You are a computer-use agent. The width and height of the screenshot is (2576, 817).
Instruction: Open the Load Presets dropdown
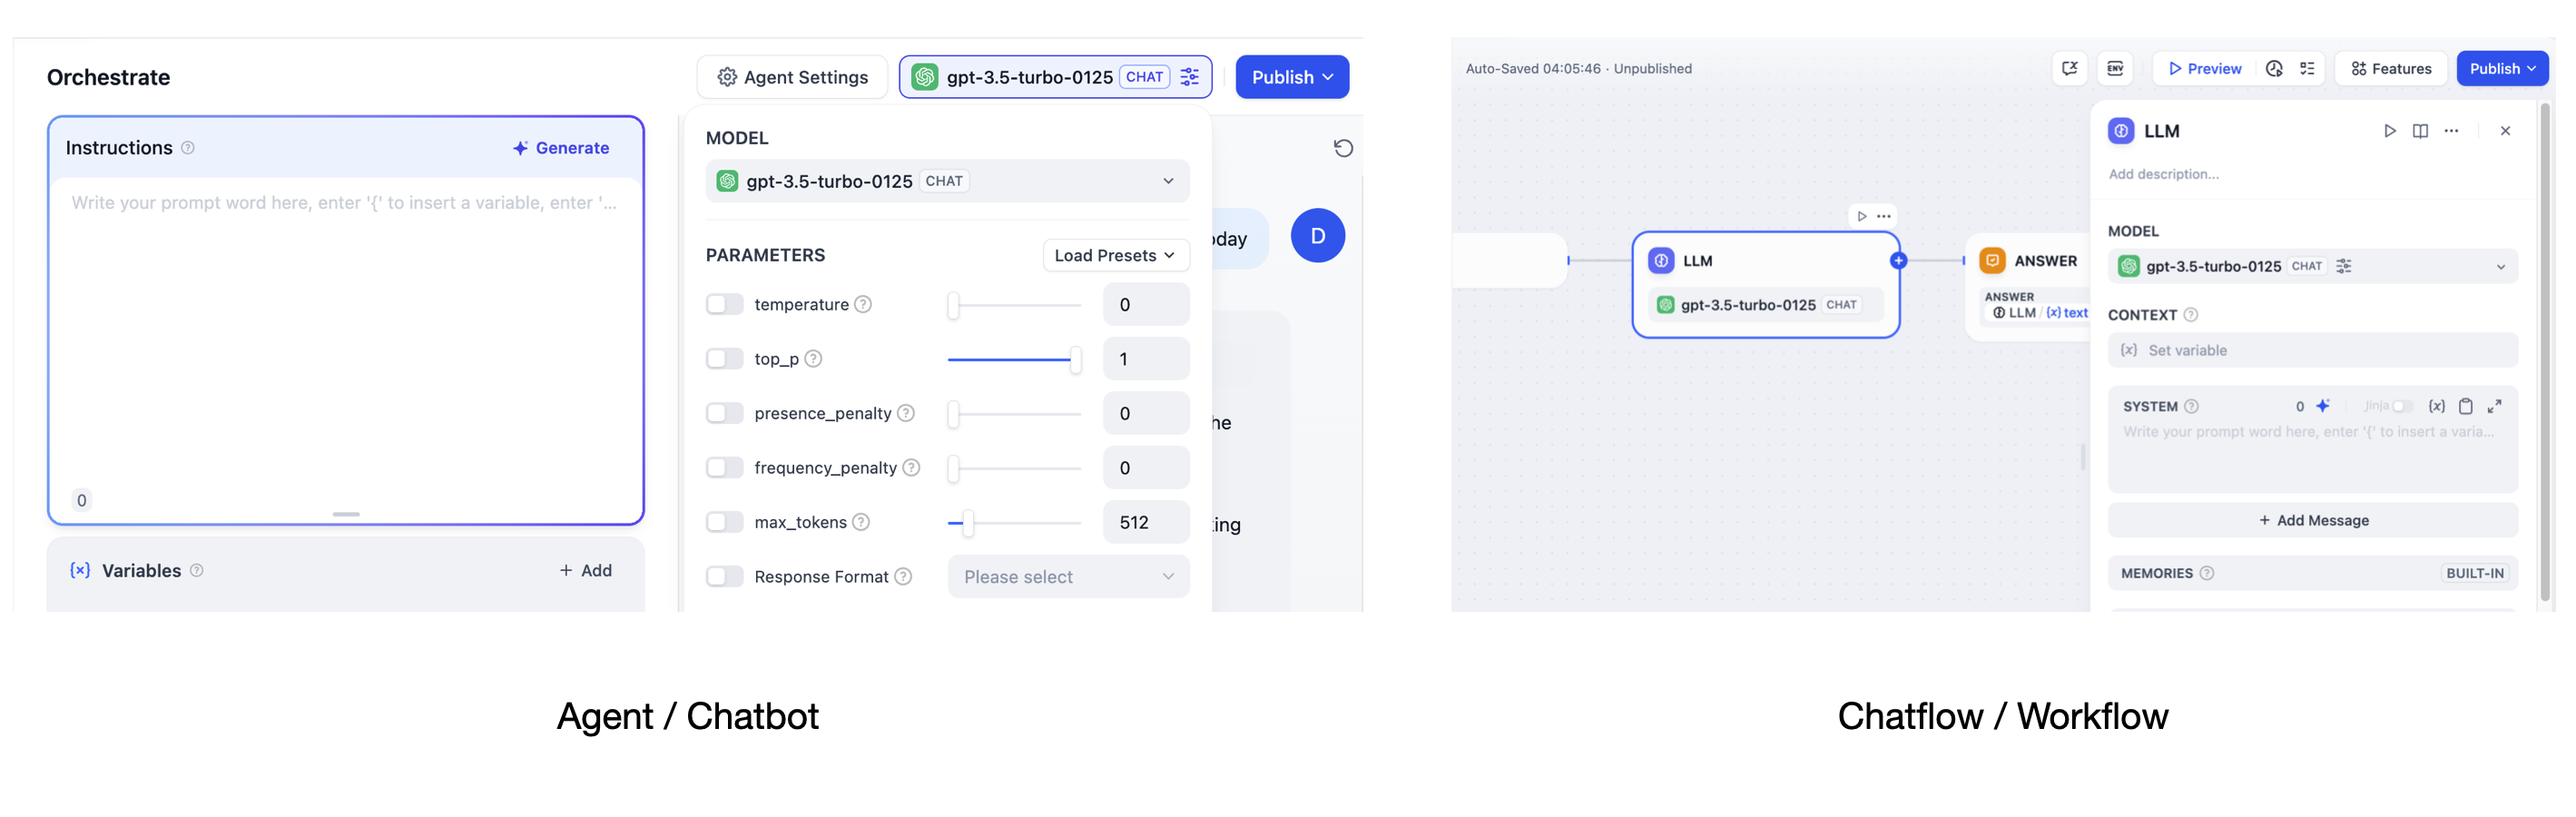(1116, 255)
